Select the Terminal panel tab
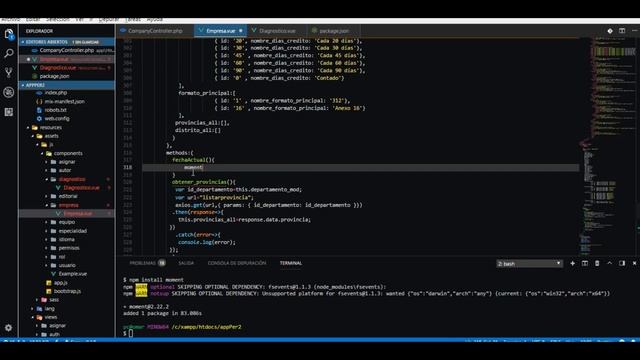The image size is (640, 360). [291, 263]
